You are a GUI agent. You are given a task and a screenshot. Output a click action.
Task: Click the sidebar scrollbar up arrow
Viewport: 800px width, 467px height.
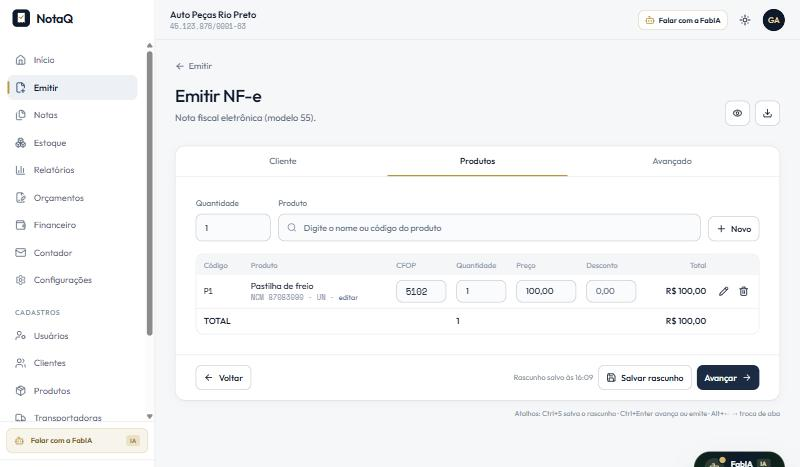149,45
